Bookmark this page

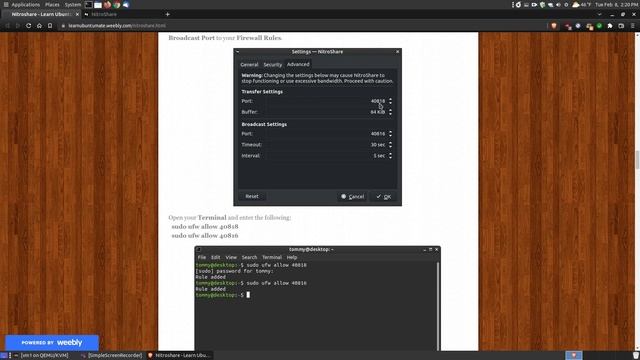point(50,26)
